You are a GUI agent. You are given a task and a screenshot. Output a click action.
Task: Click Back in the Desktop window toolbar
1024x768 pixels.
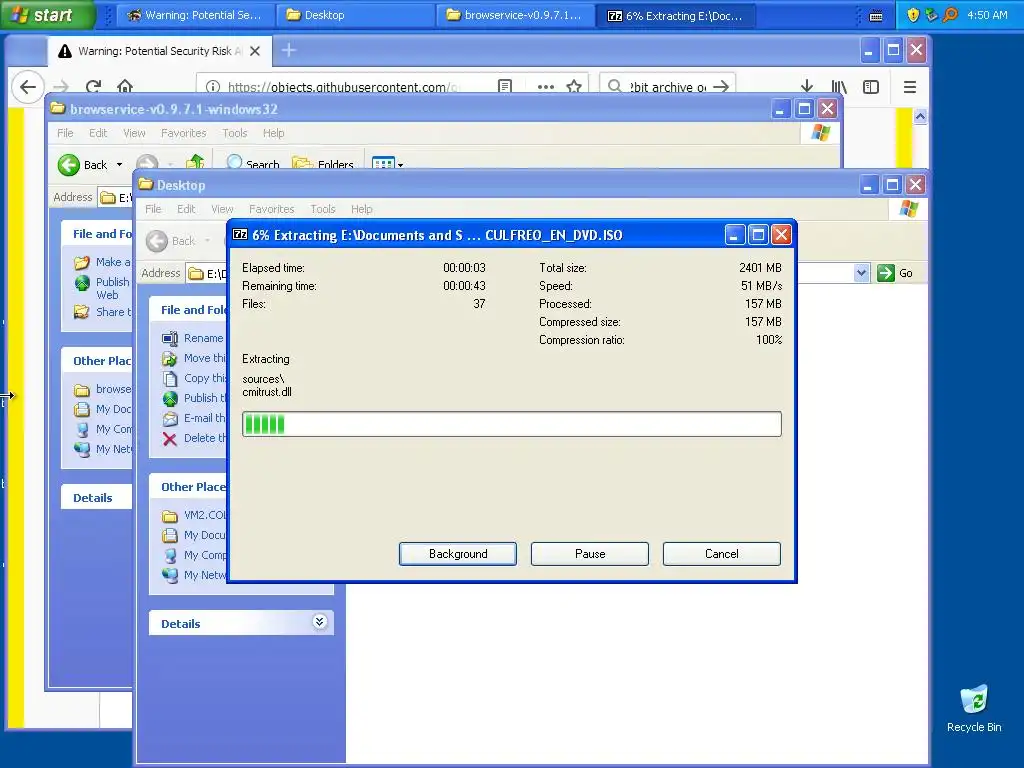click(x=171, y=241)
